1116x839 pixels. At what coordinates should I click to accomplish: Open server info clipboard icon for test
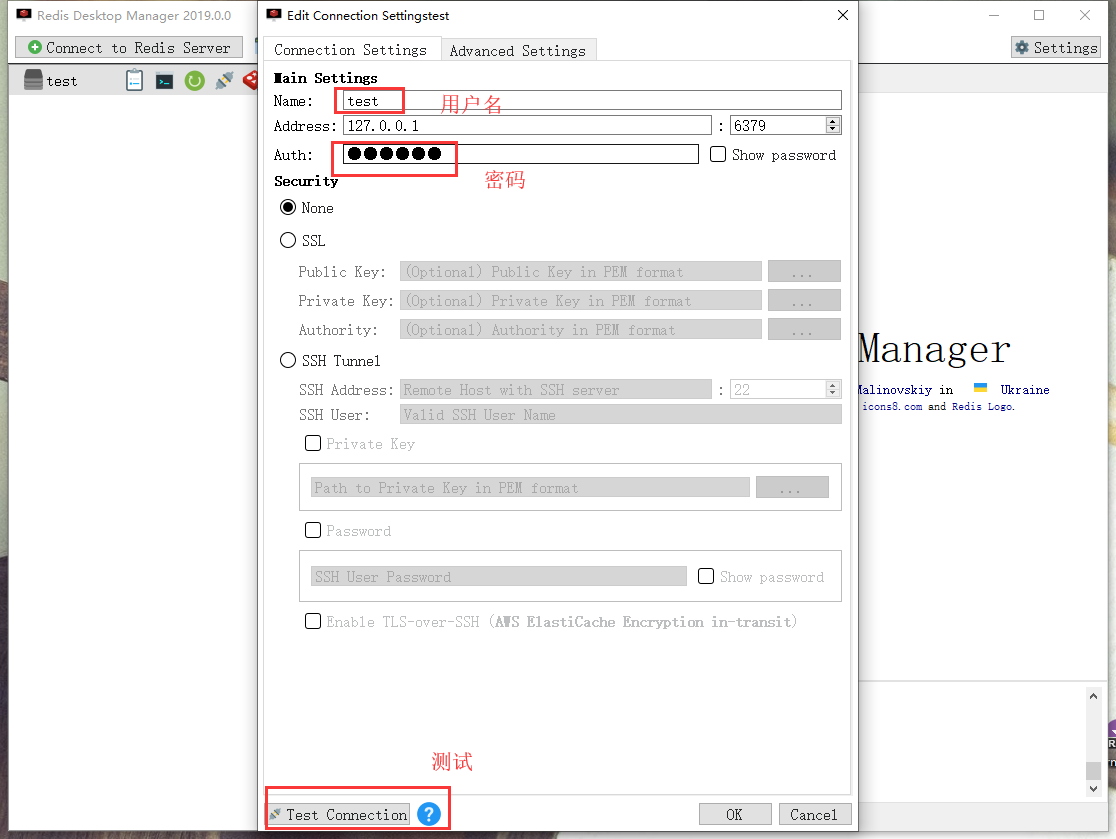tap(135, 80)
